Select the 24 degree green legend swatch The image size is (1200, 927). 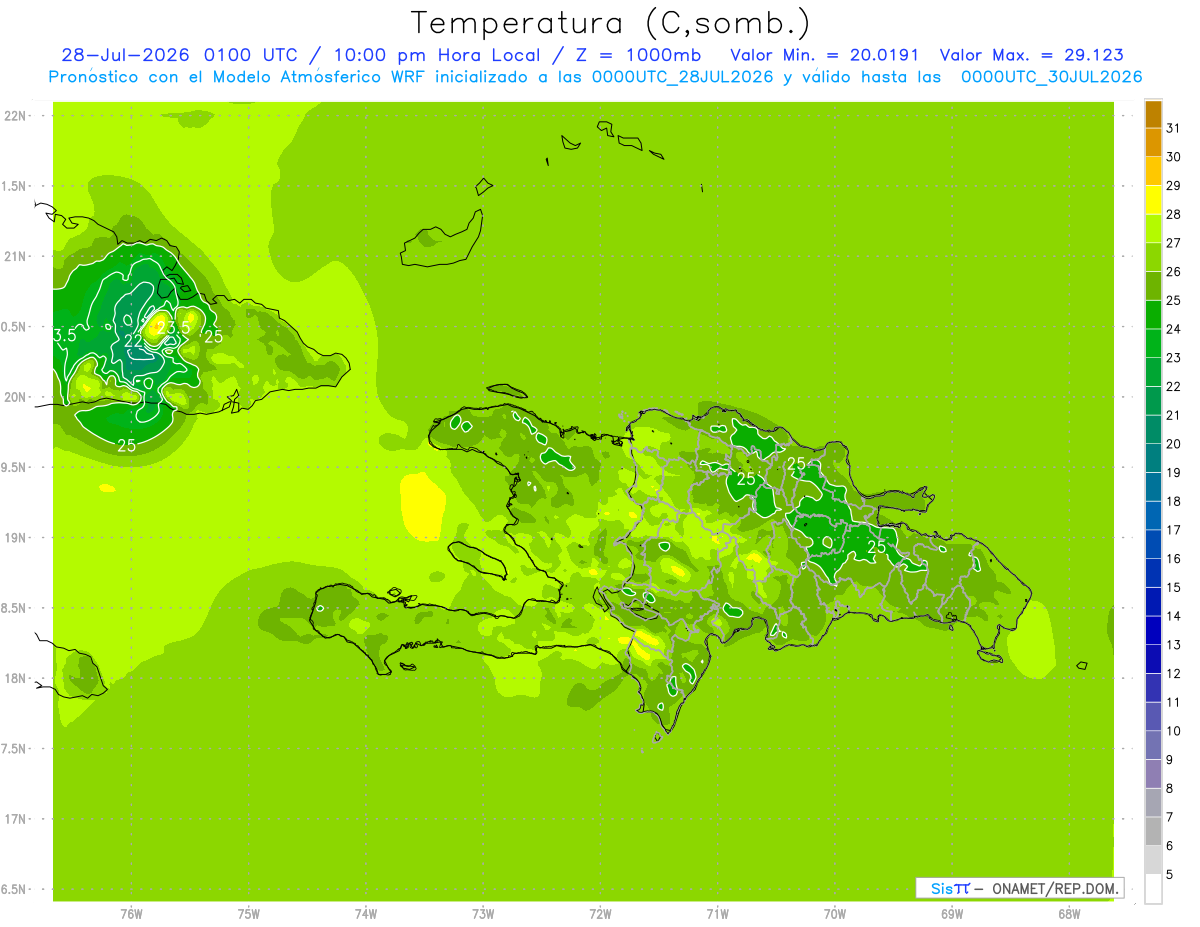(x=1153, y=314)
